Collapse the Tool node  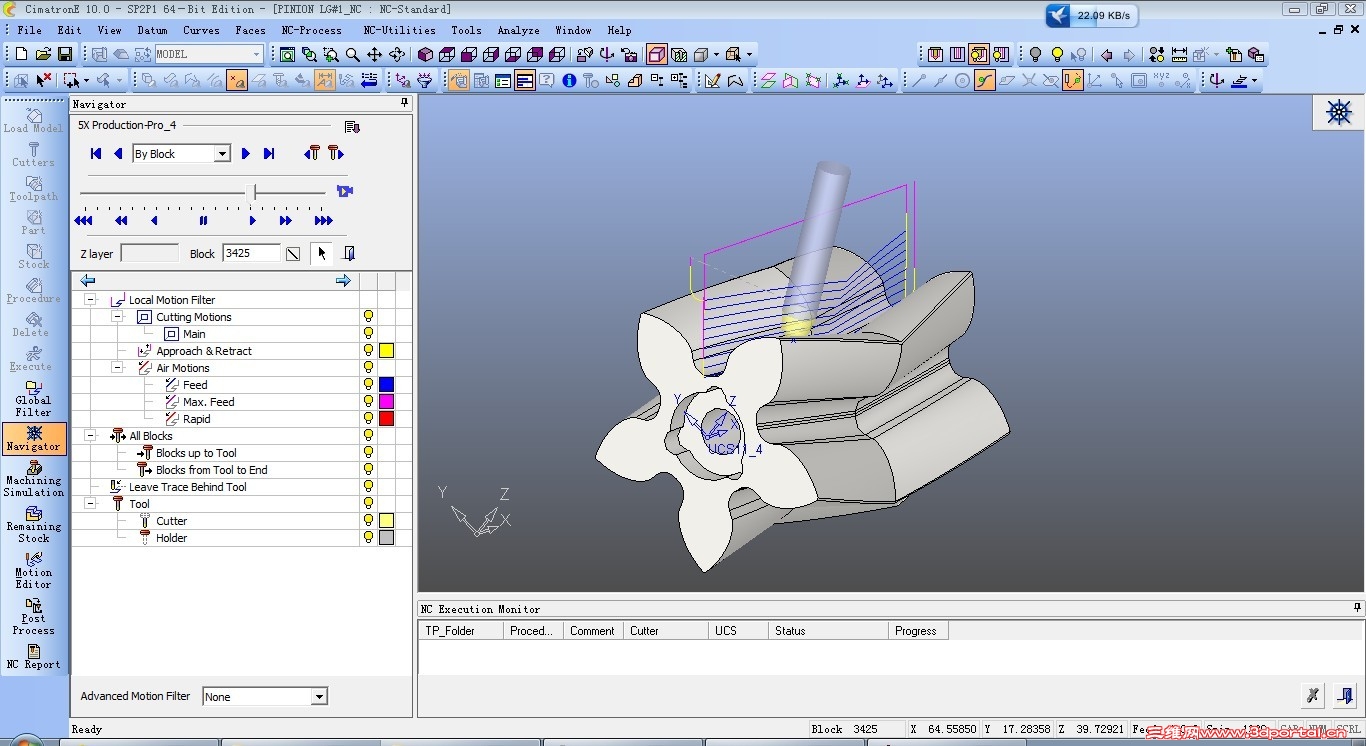tap(90, 504)
